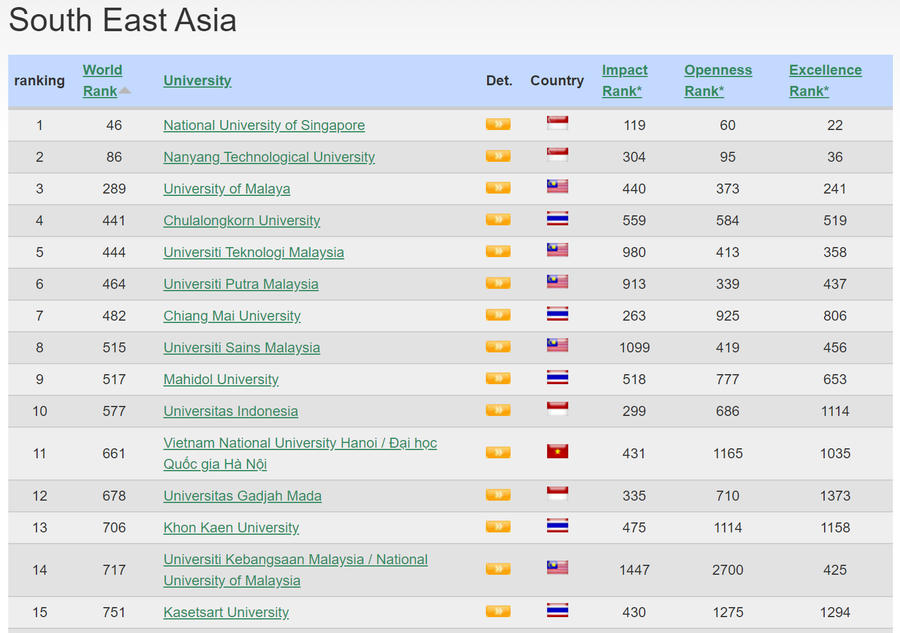Sort the table by Impact Rank
This screenshot has height=633, width=900.
click(x=624, y=80)
